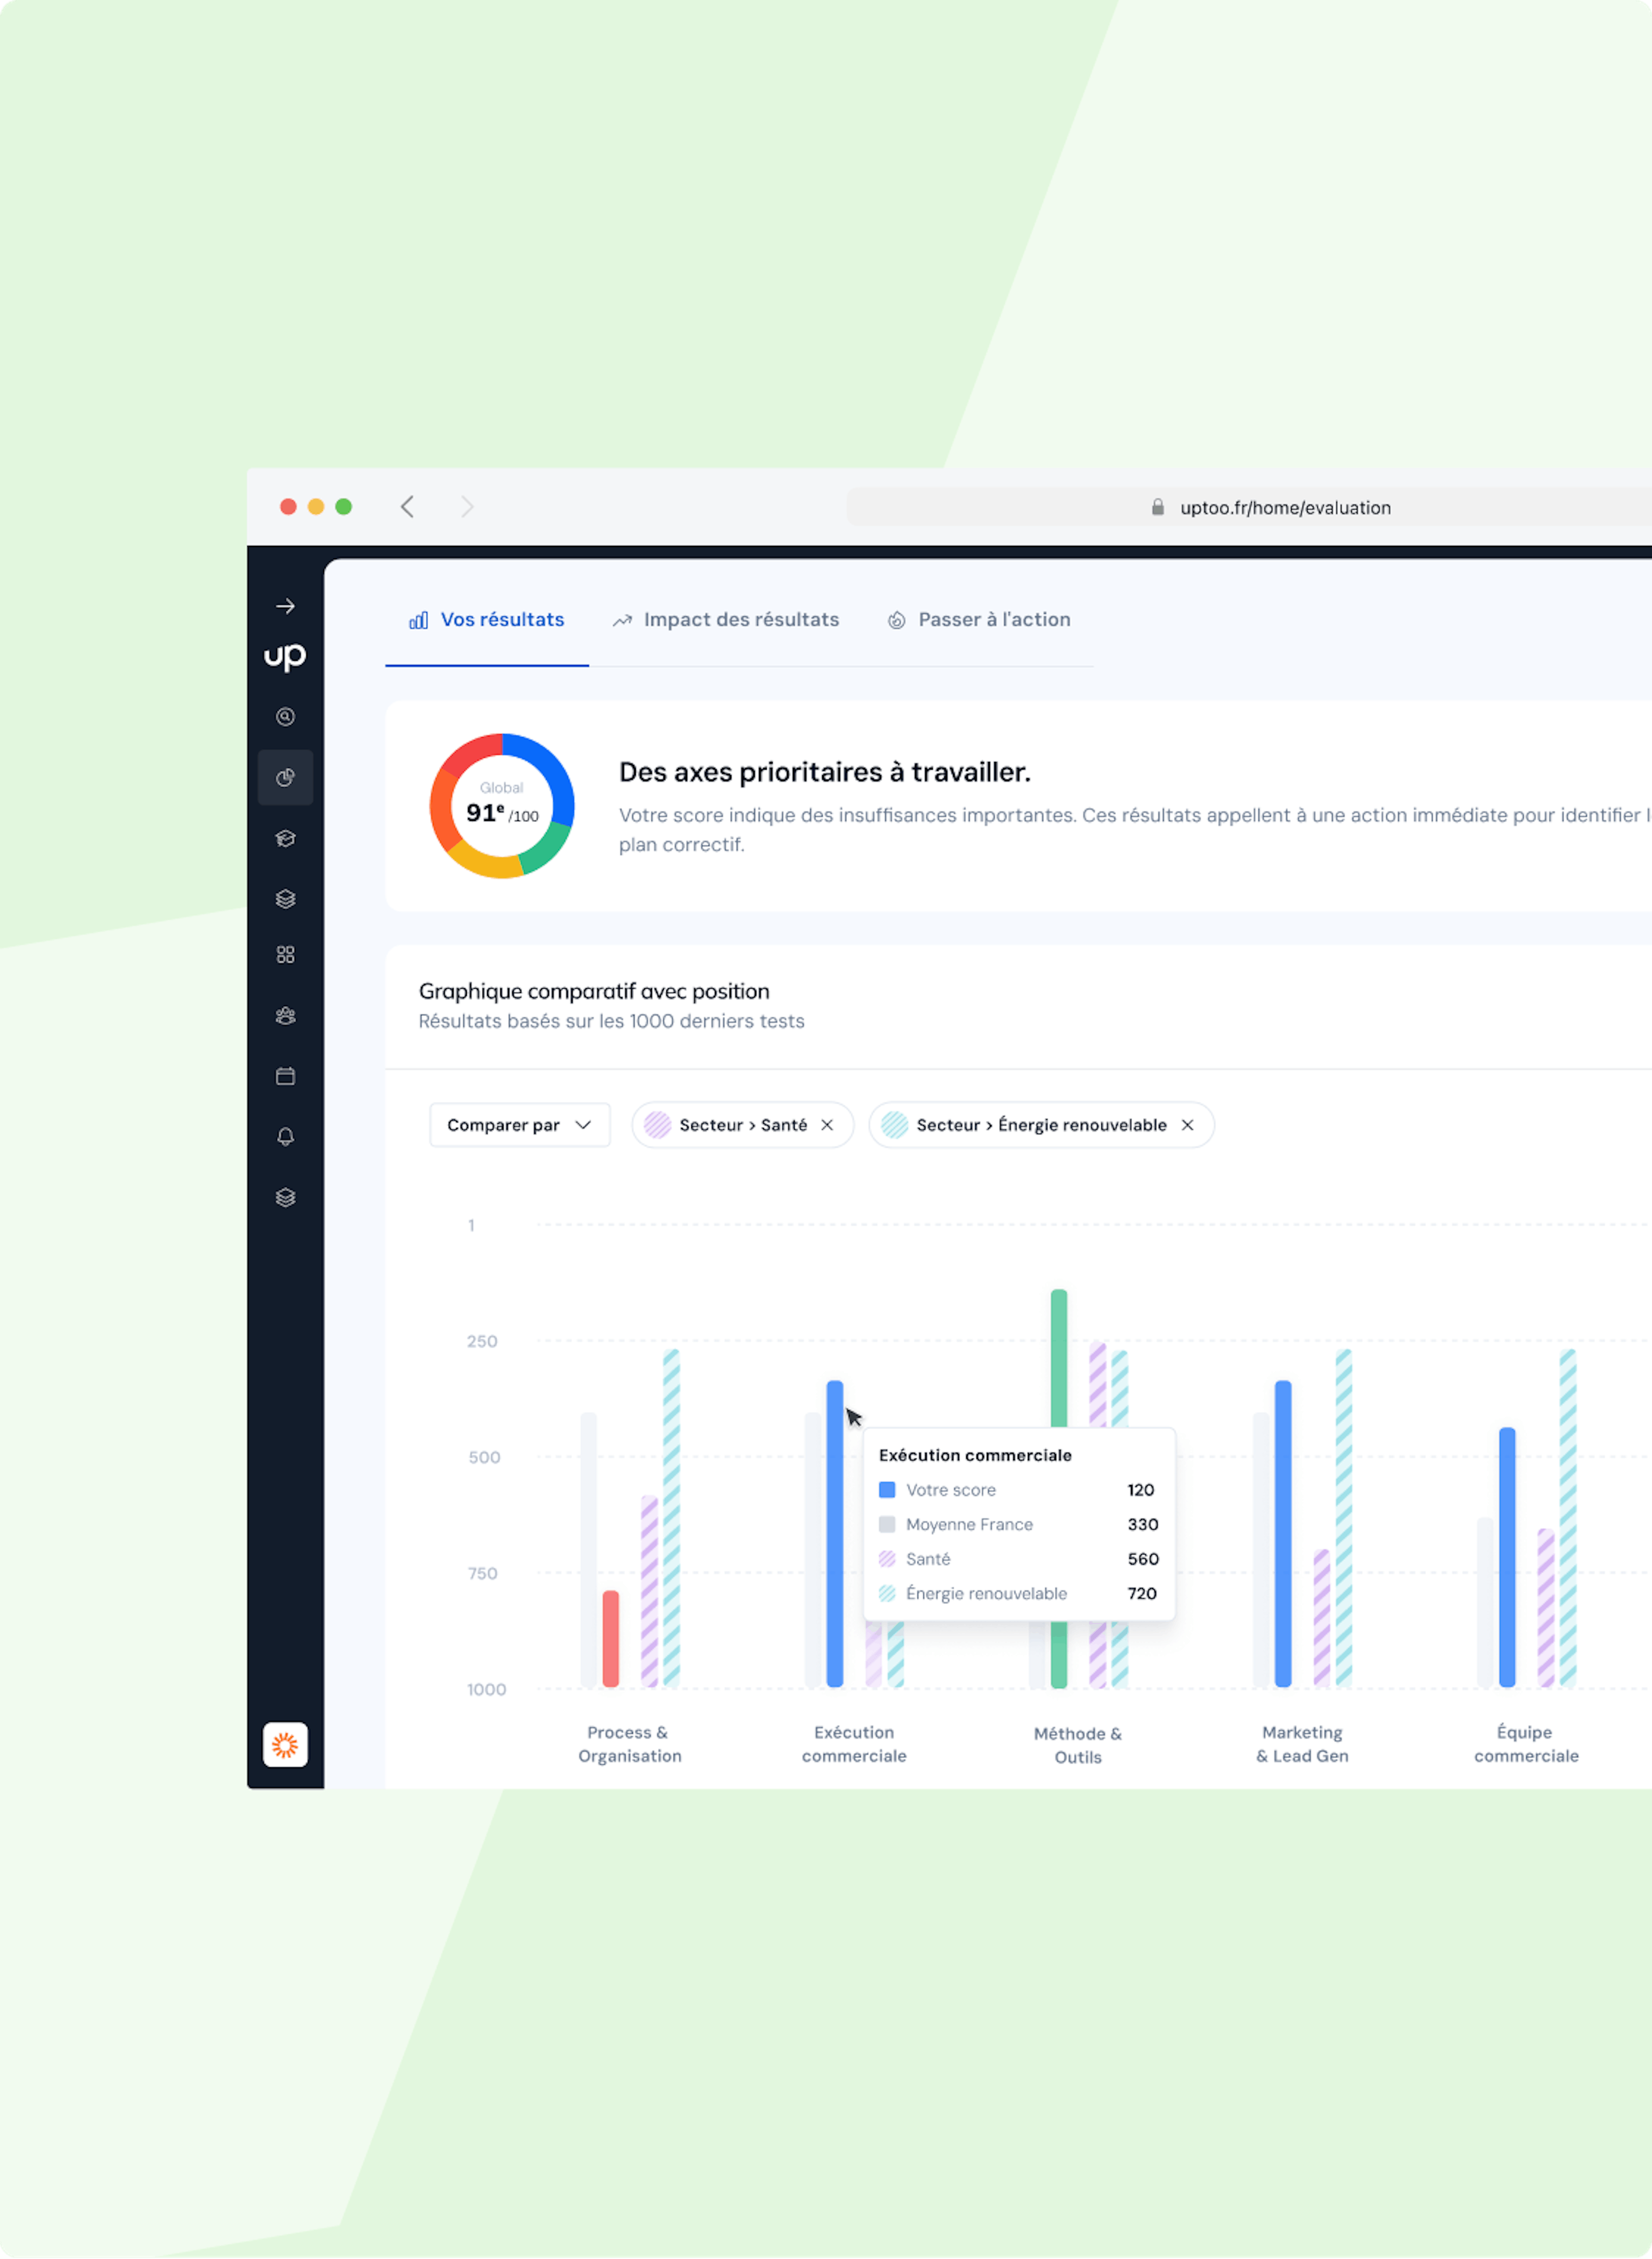Screen dimensions: 1652x2259
Task: Open the 'Comparer par' dropdown
Action: pyautogui.click(x=519, y=1125)
